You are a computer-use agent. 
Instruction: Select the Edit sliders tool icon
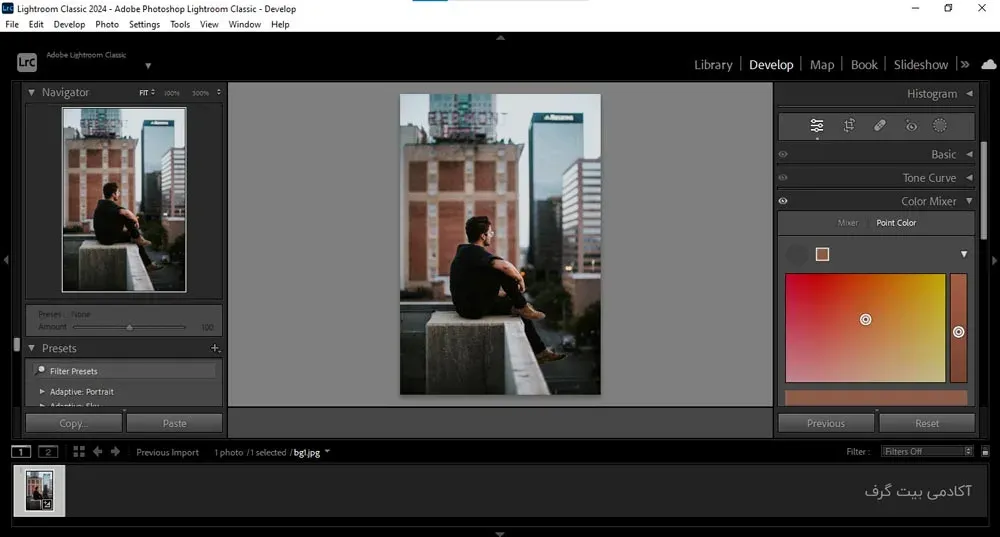click(x=816, y=126)
